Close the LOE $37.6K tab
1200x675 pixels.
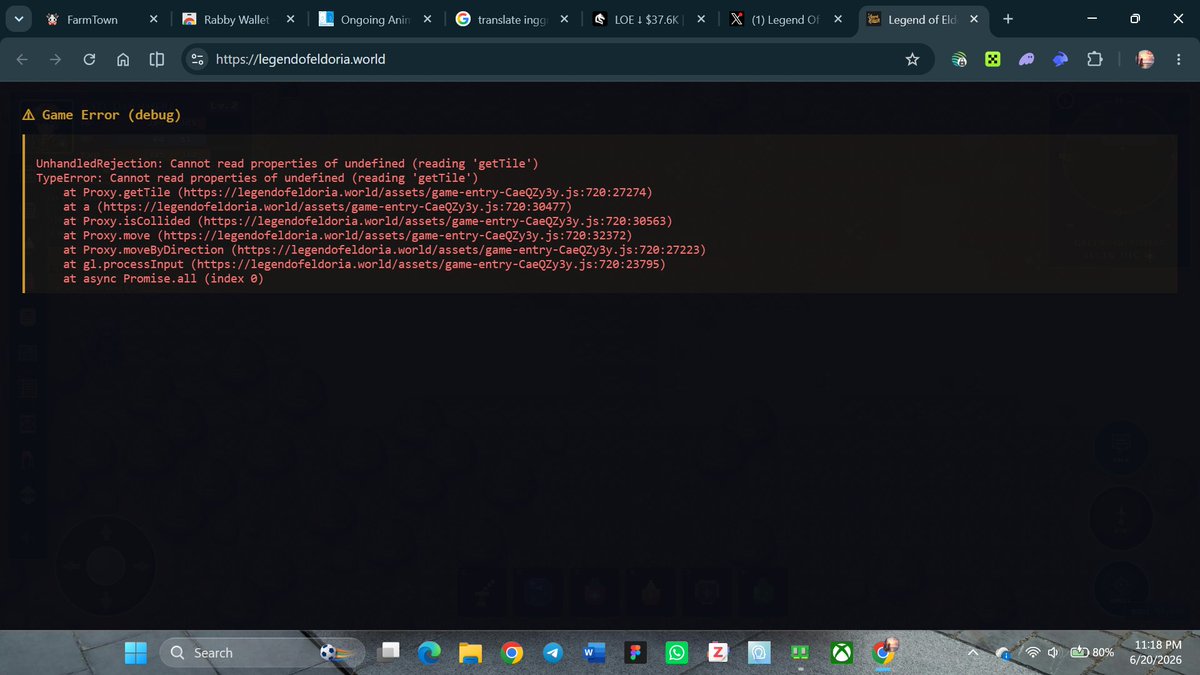coord(700,19)
